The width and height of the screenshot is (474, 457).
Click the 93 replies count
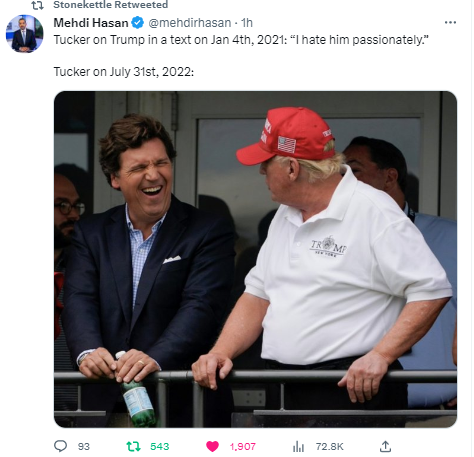84,446
